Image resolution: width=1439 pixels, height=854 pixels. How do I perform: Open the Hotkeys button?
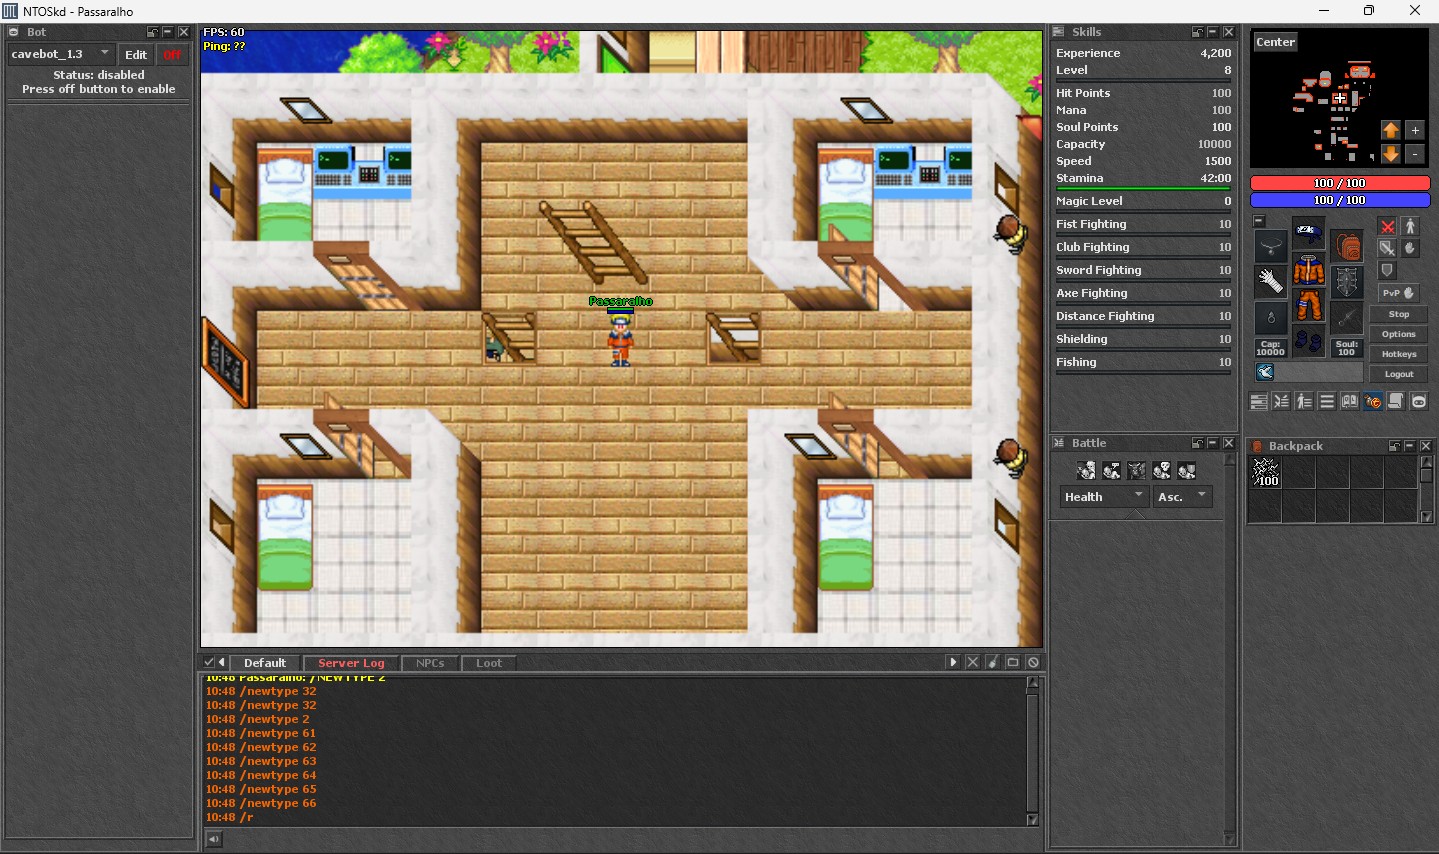tap(1398, 354)
